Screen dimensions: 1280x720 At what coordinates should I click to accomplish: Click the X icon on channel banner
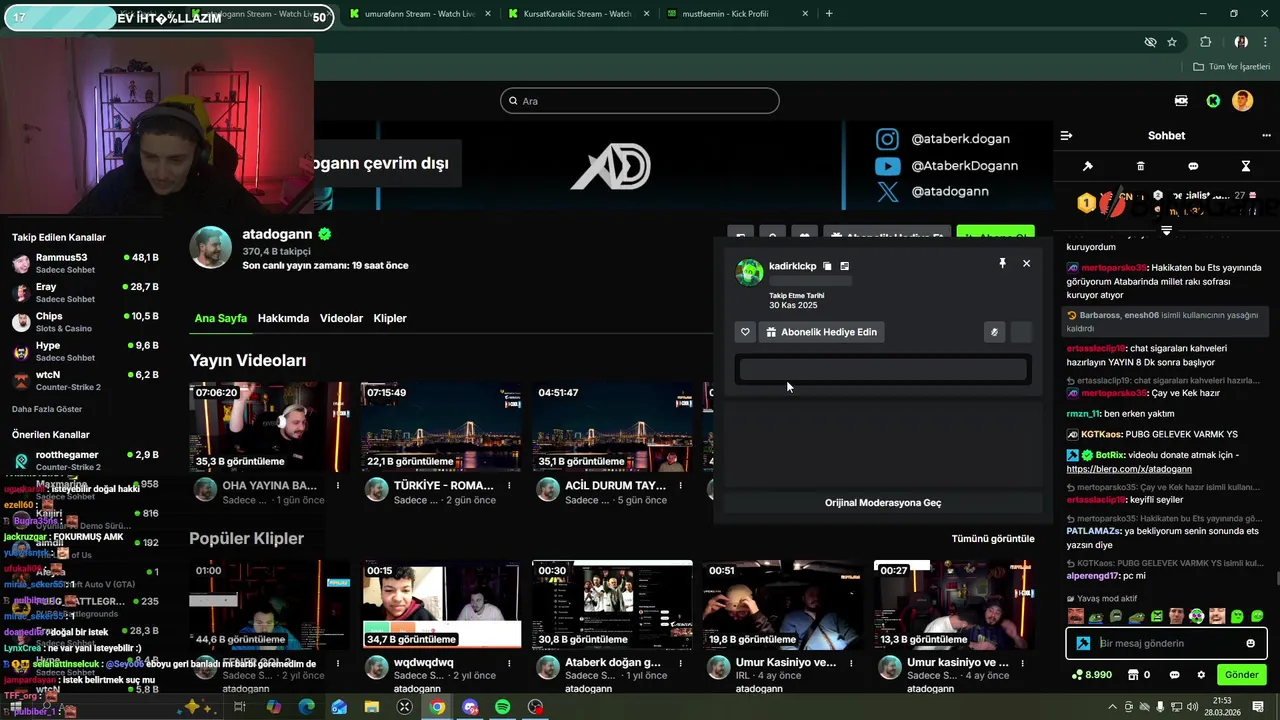(887, 192)
